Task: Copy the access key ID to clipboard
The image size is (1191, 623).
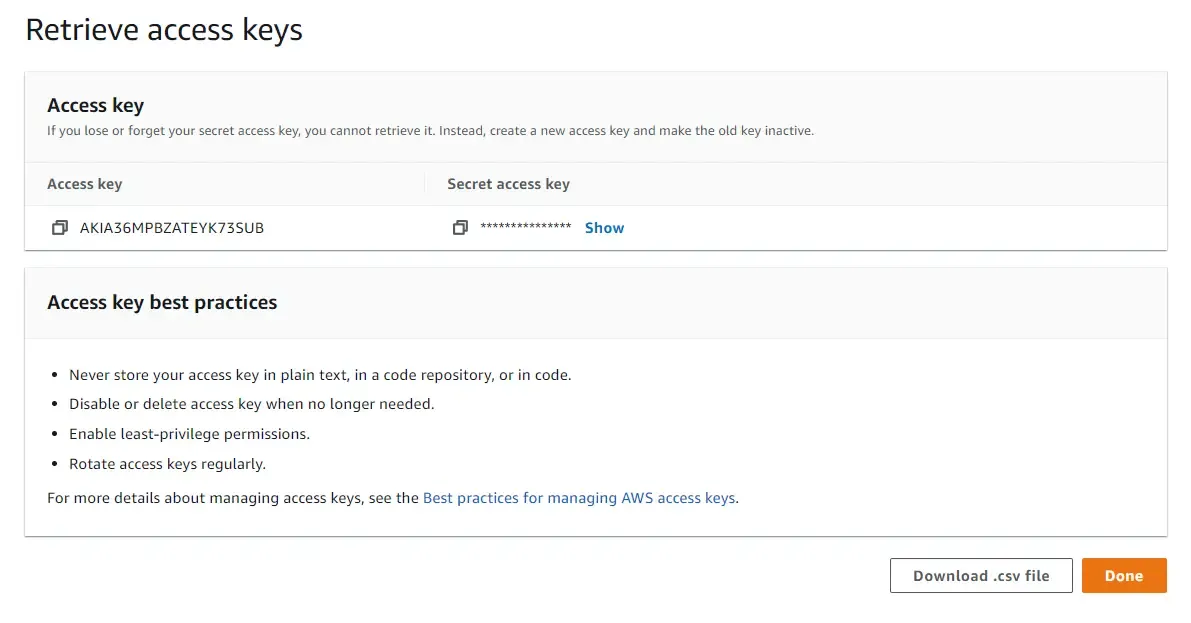Action: pyautogui.click(x=60, y=227)
